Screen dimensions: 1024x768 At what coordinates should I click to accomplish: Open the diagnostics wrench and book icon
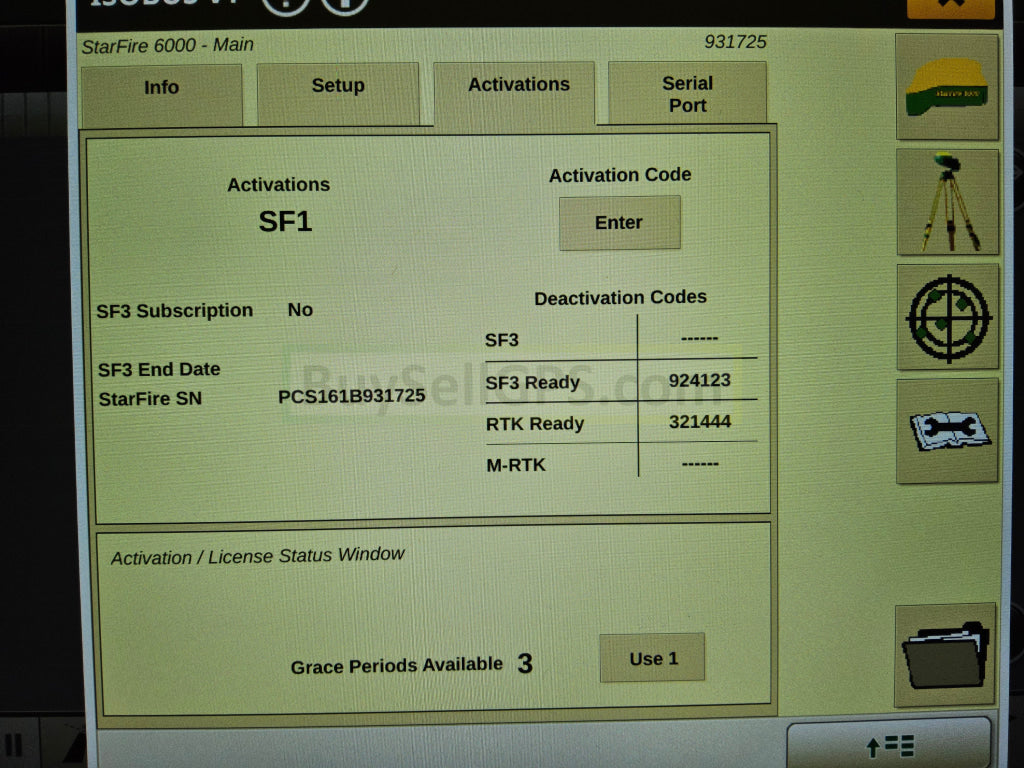point(947,431)
